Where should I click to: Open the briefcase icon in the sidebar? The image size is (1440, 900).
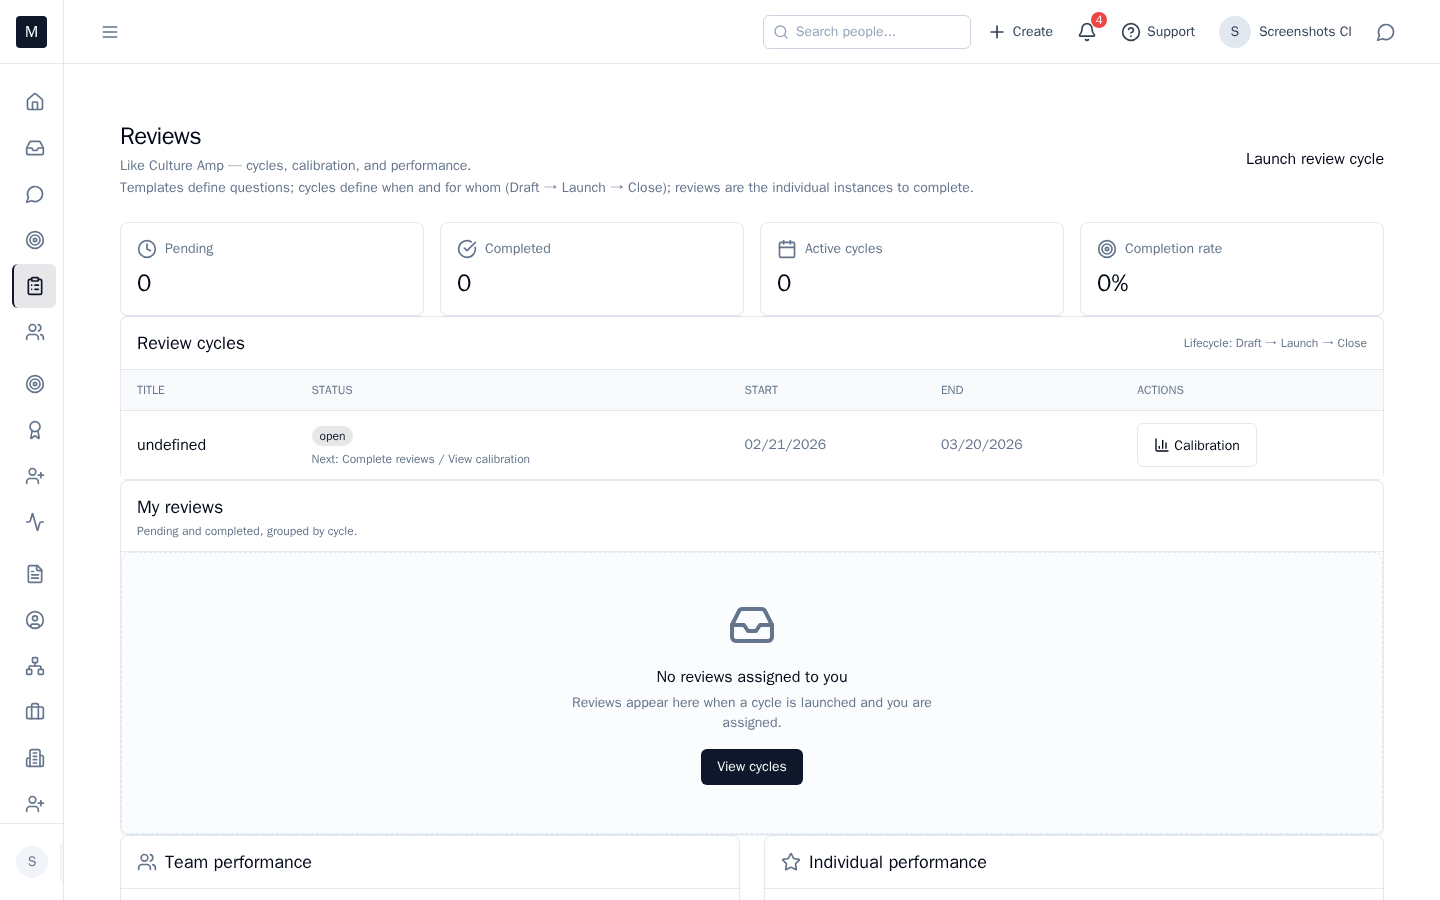(35, 712)
